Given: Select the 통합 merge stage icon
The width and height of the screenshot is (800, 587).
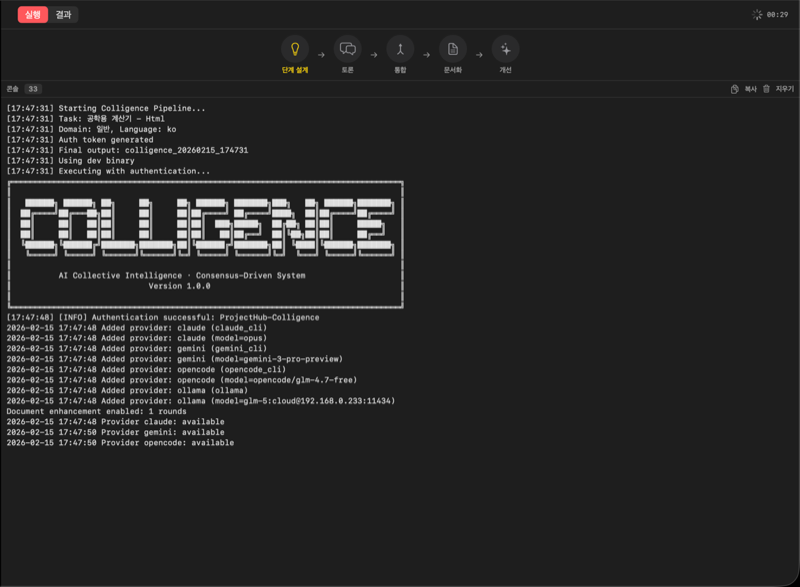Looking at the screenshot, I should pyautogui.click(x=400, y=48).
